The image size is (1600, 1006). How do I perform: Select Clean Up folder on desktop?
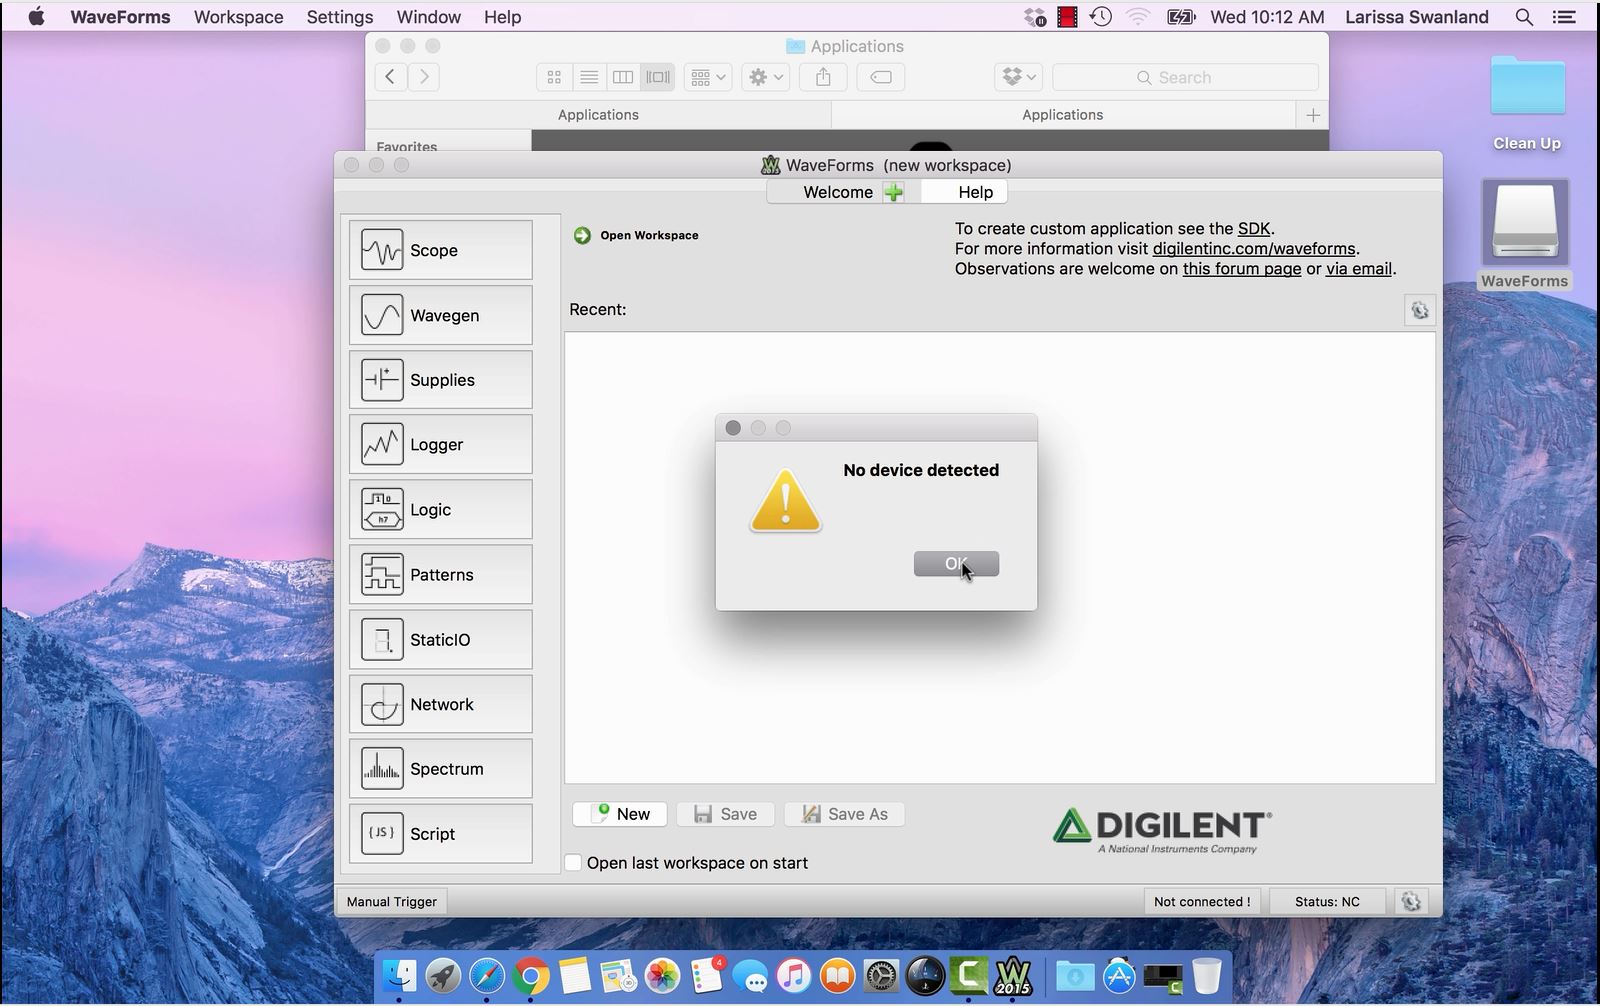point(1527,103)
